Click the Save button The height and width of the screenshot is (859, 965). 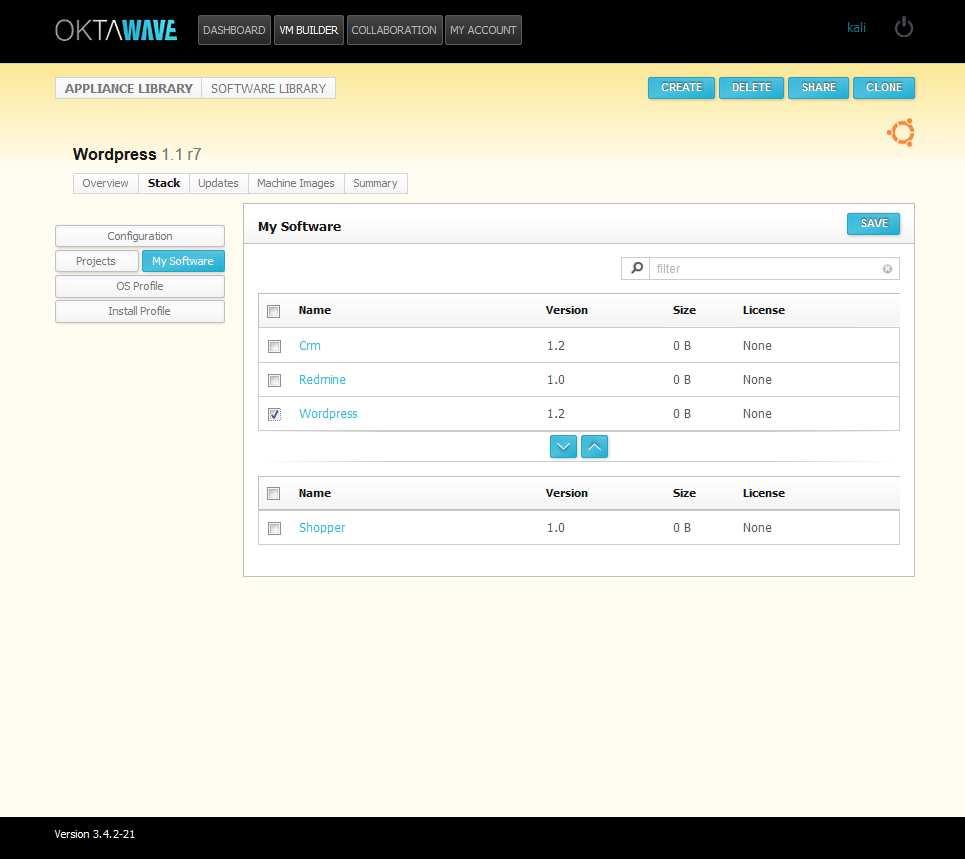tap(873, 223)
